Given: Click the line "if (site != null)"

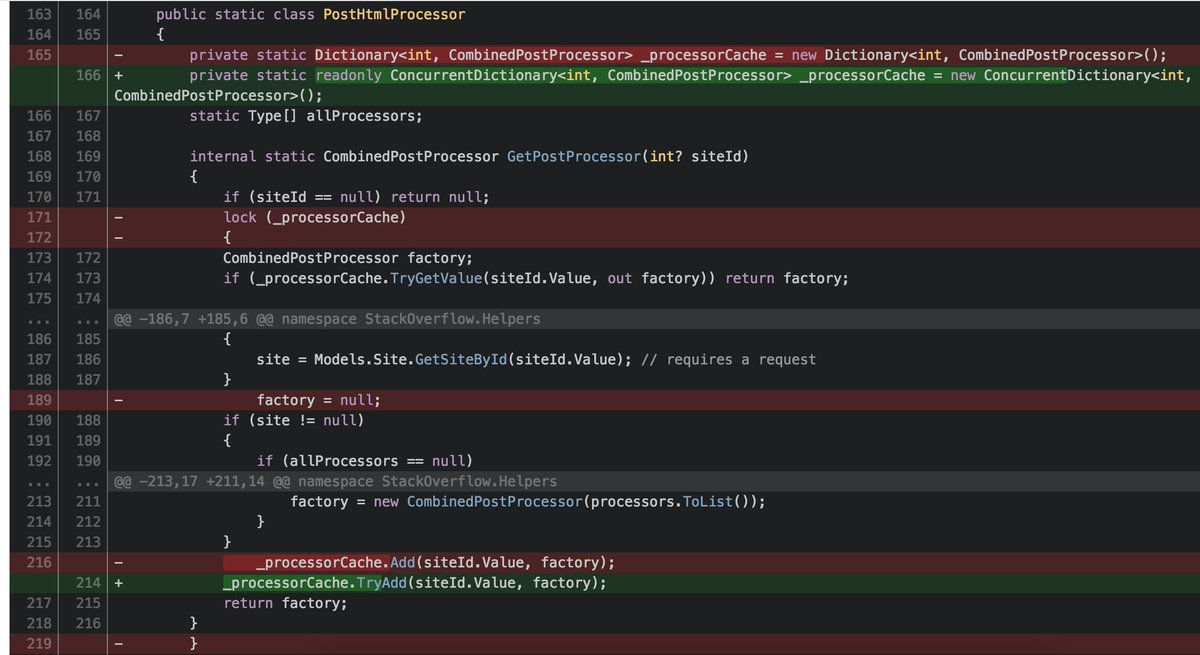Looking at the screenshot, I should [294, 420].
